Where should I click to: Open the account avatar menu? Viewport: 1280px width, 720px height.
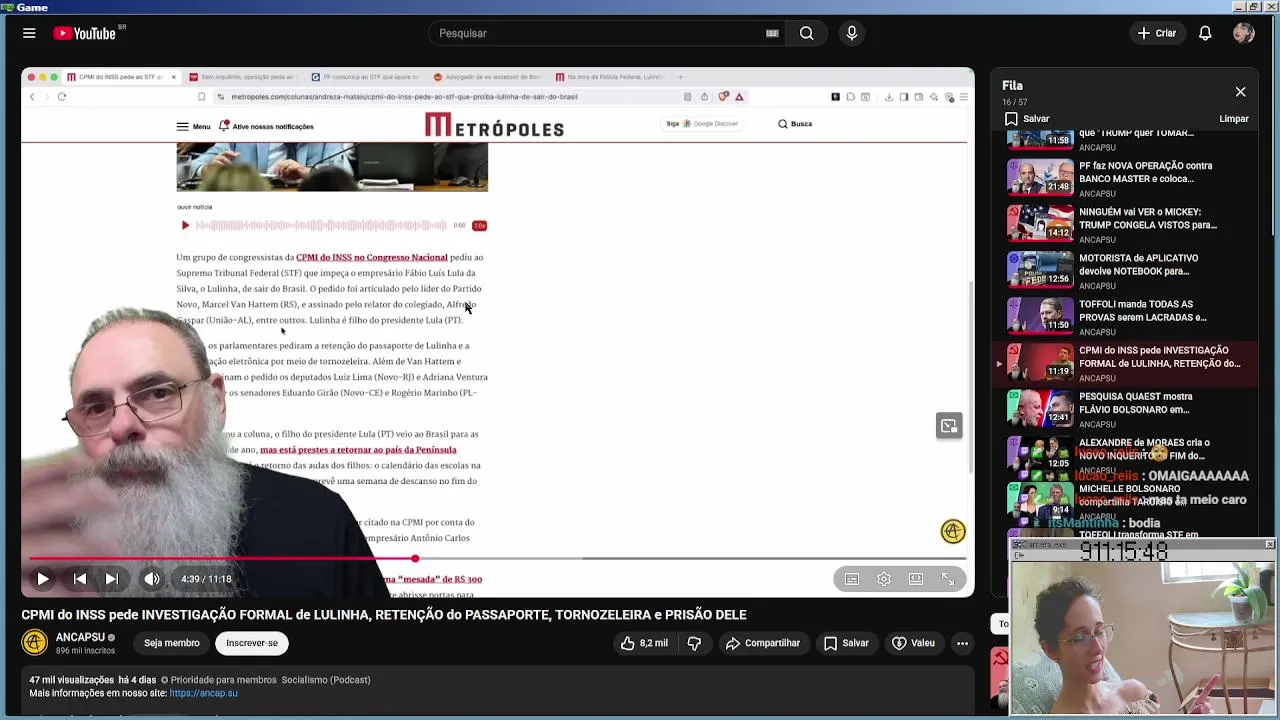pos(1244,33)
